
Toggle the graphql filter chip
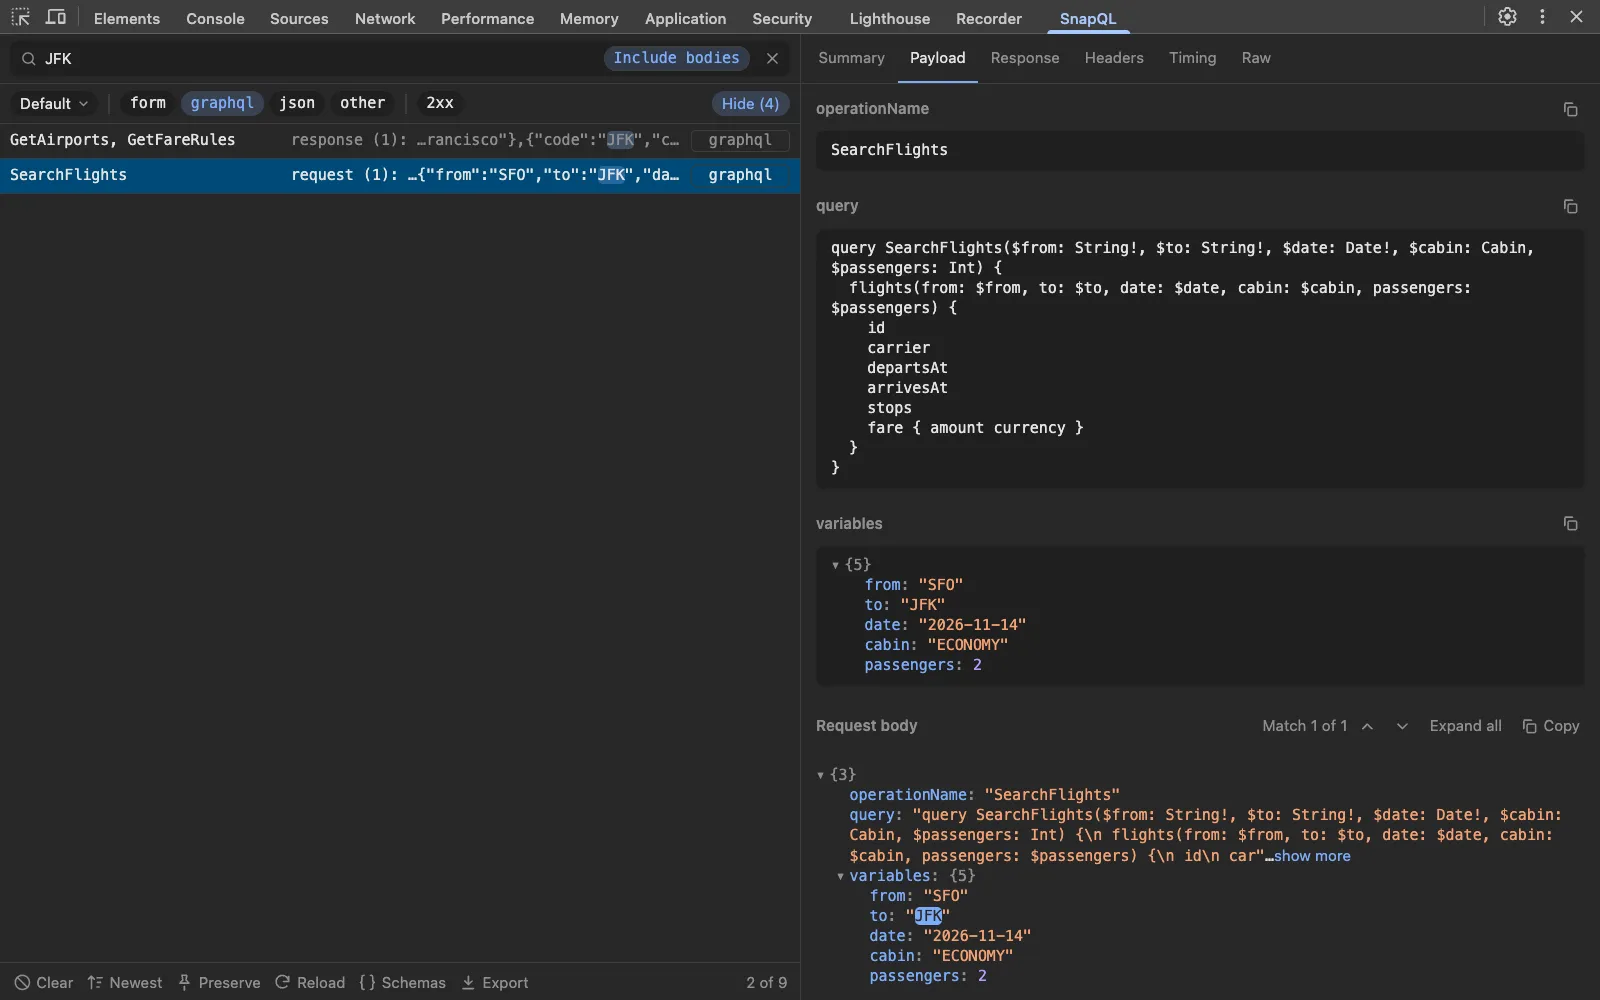(222, 103)
